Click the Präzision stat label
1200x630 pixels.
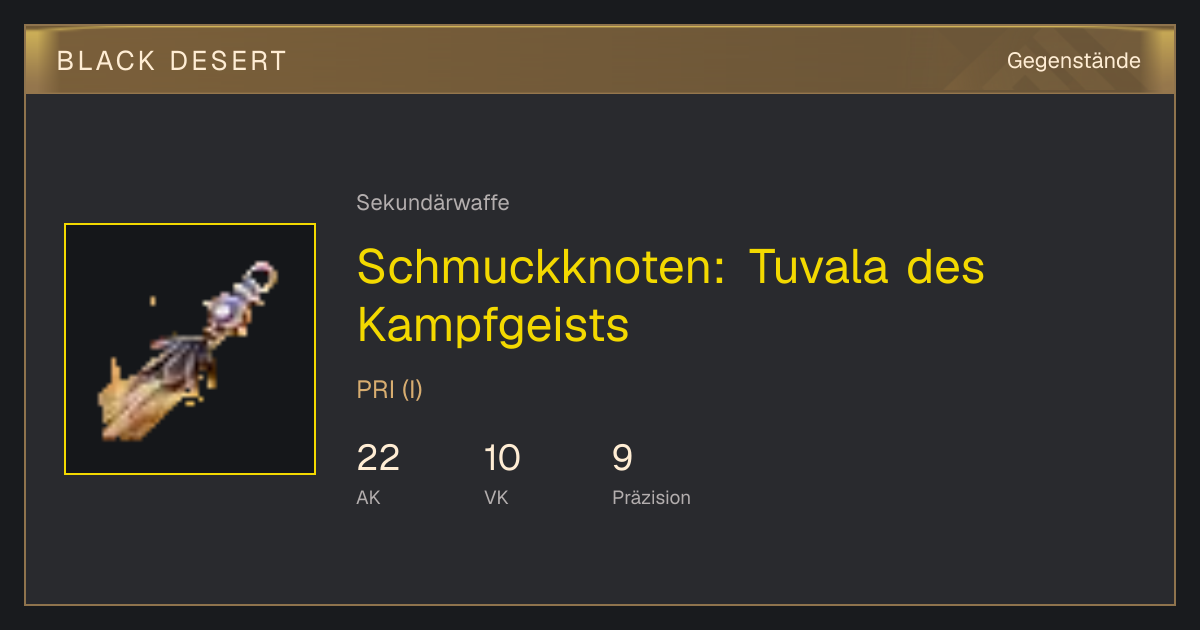click(x=651, y=497)
